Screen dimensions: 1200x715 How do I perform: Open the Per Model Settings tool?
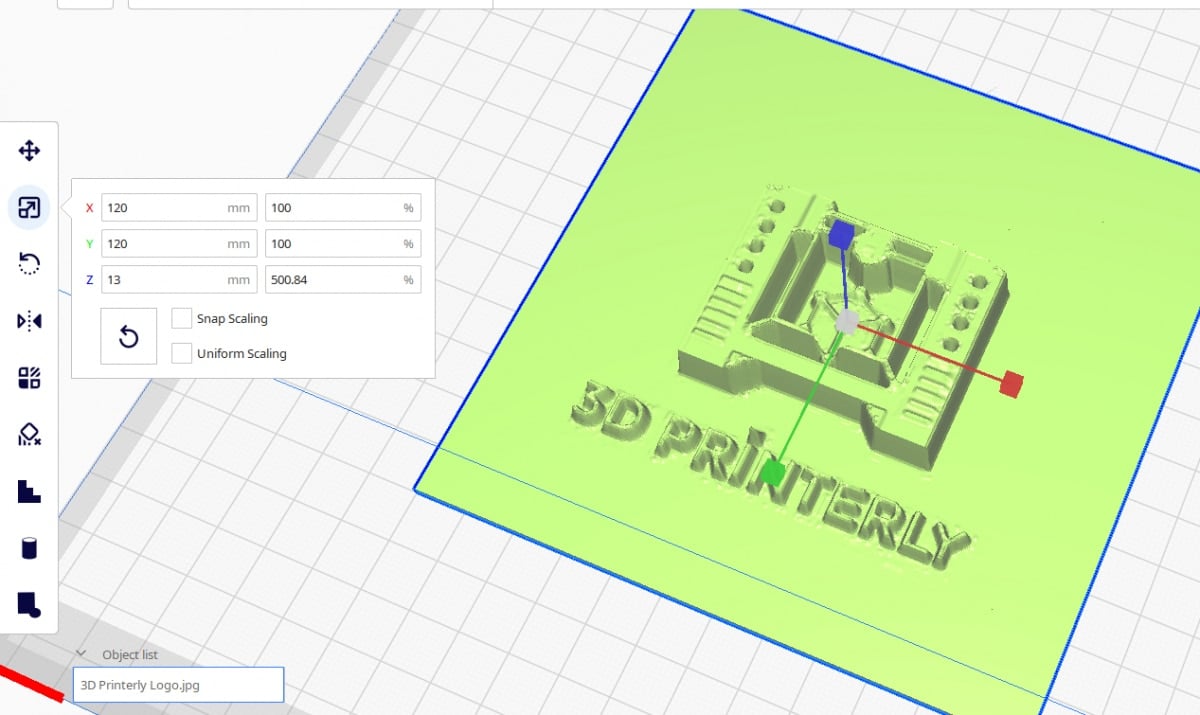coord(29,378)
